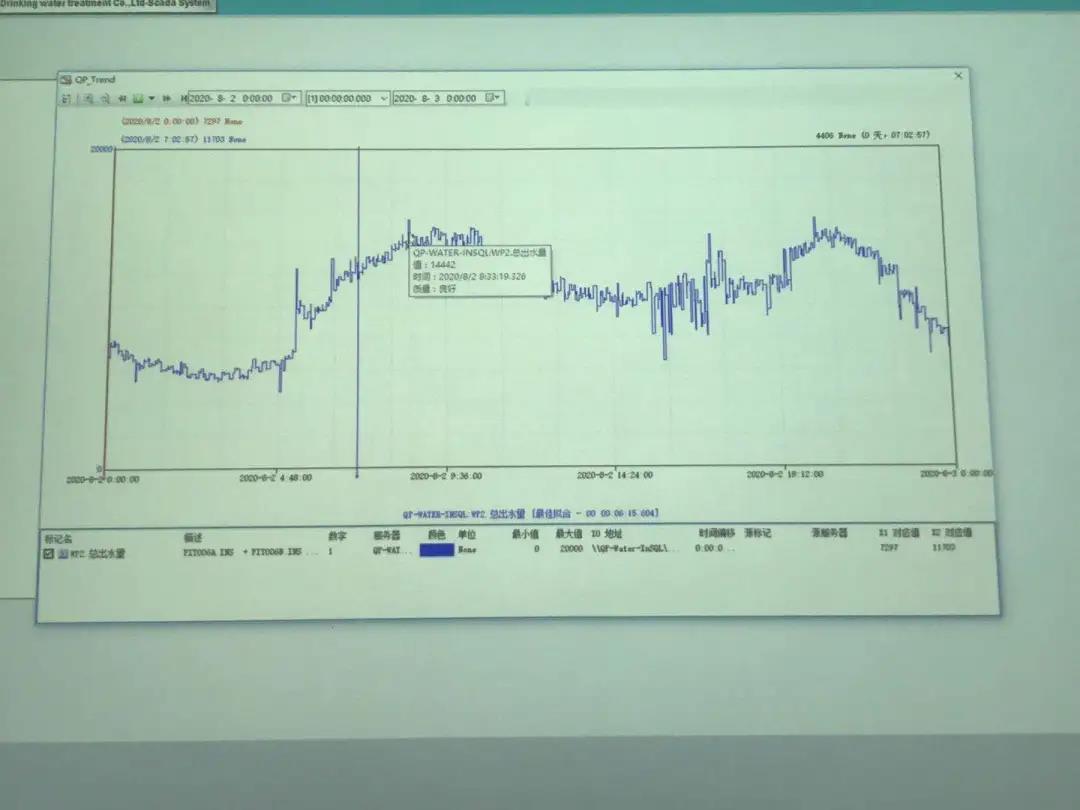1080x810 pixels.
Task: Click the cursor readout 11703 None
Action: 183,139
